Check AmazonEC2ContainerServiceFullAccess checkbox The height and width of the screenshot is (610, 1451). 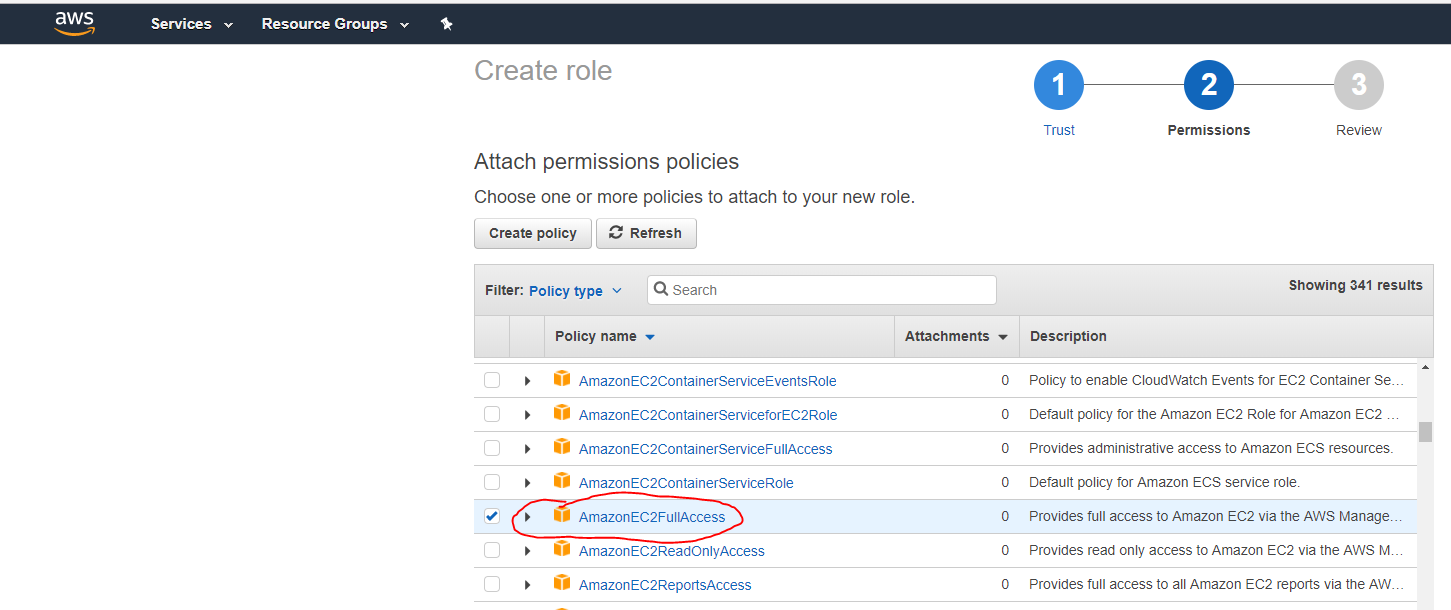(492, 448)
